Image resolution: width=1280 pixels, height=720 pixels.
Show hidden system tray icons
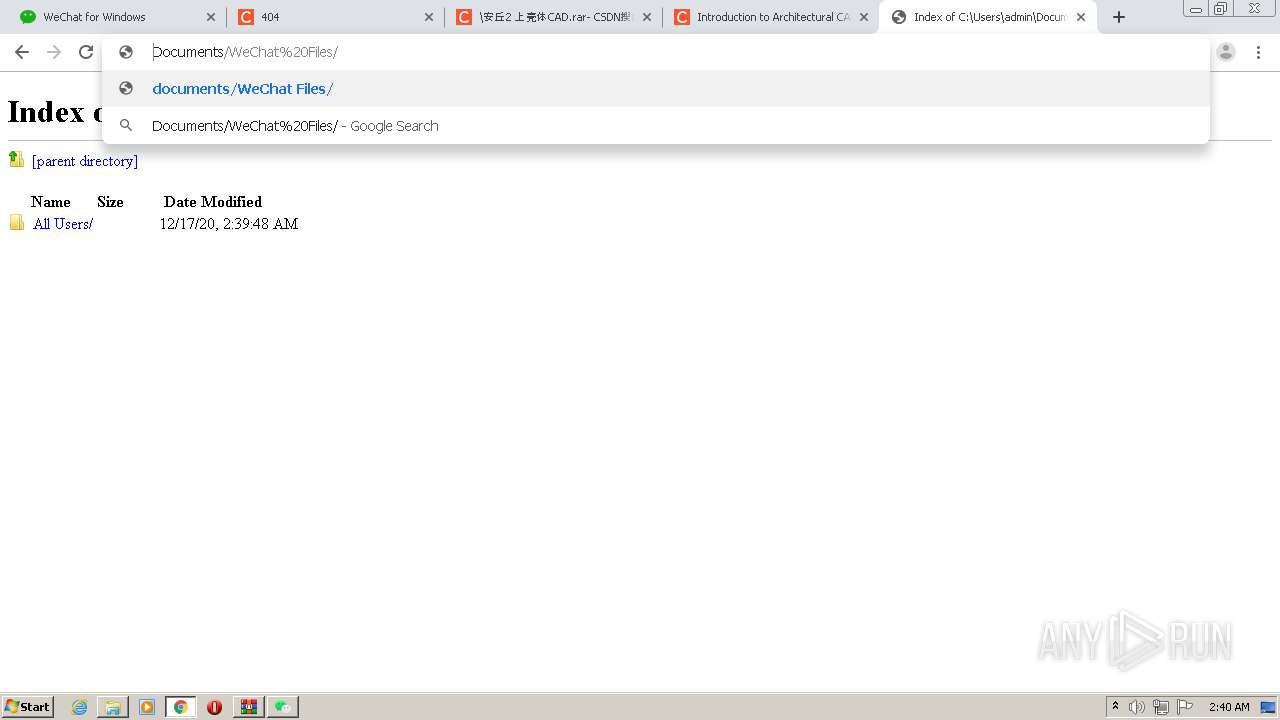[1115, 707]
